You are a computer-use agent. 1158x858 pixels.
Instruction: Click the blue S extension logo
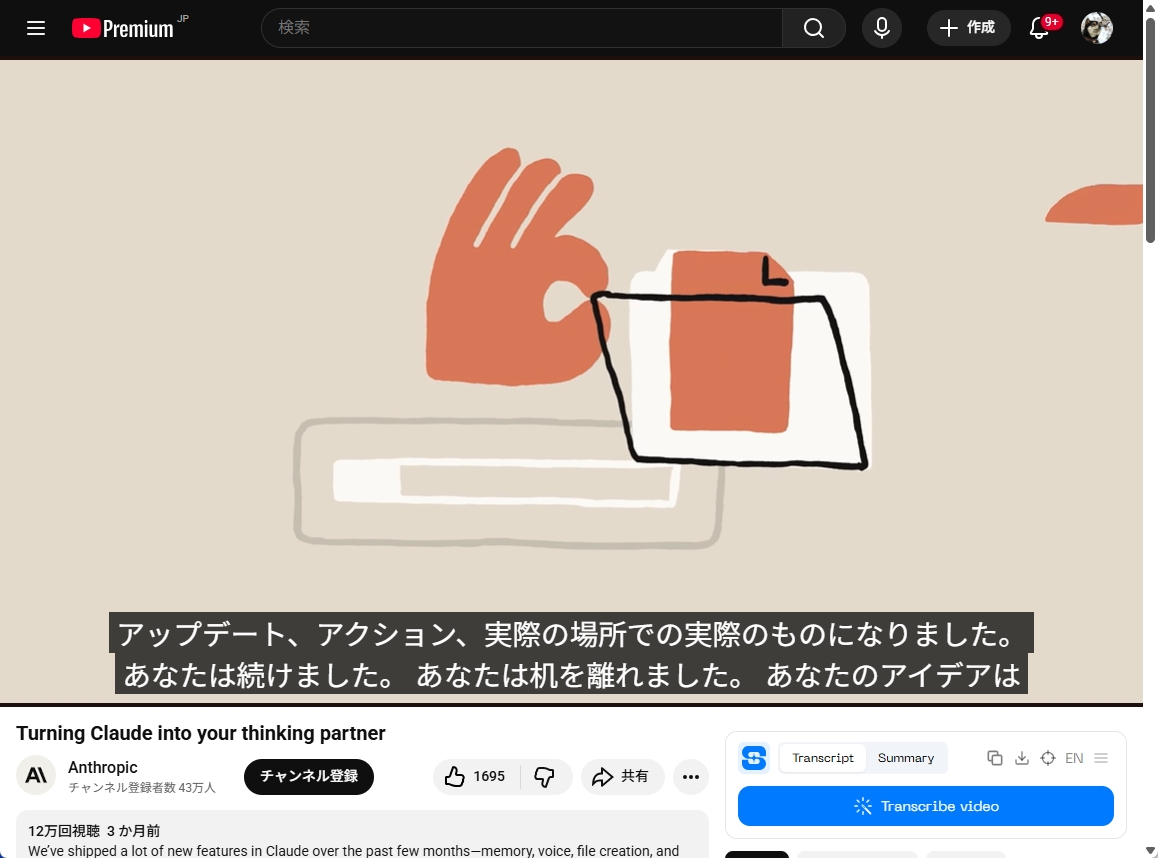pos(753,758)
